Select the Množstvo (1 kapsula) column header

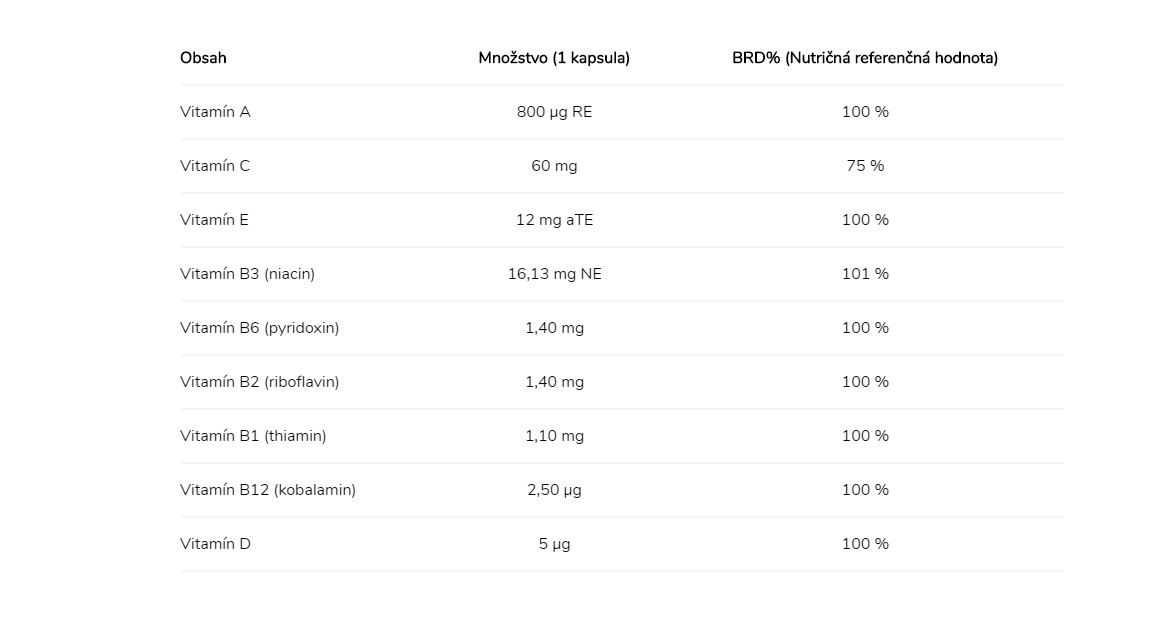554,58
